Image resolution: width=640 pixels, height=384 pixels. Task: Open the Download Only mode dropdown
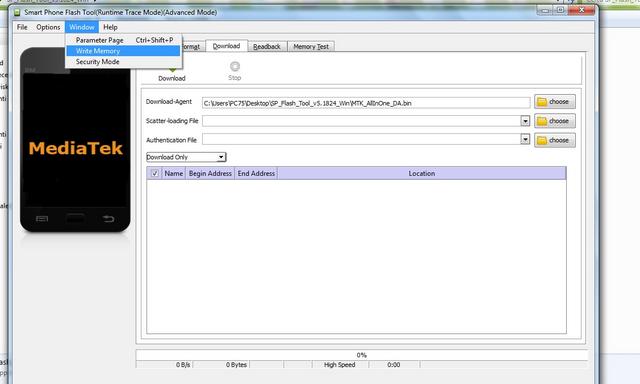(186, 157)
